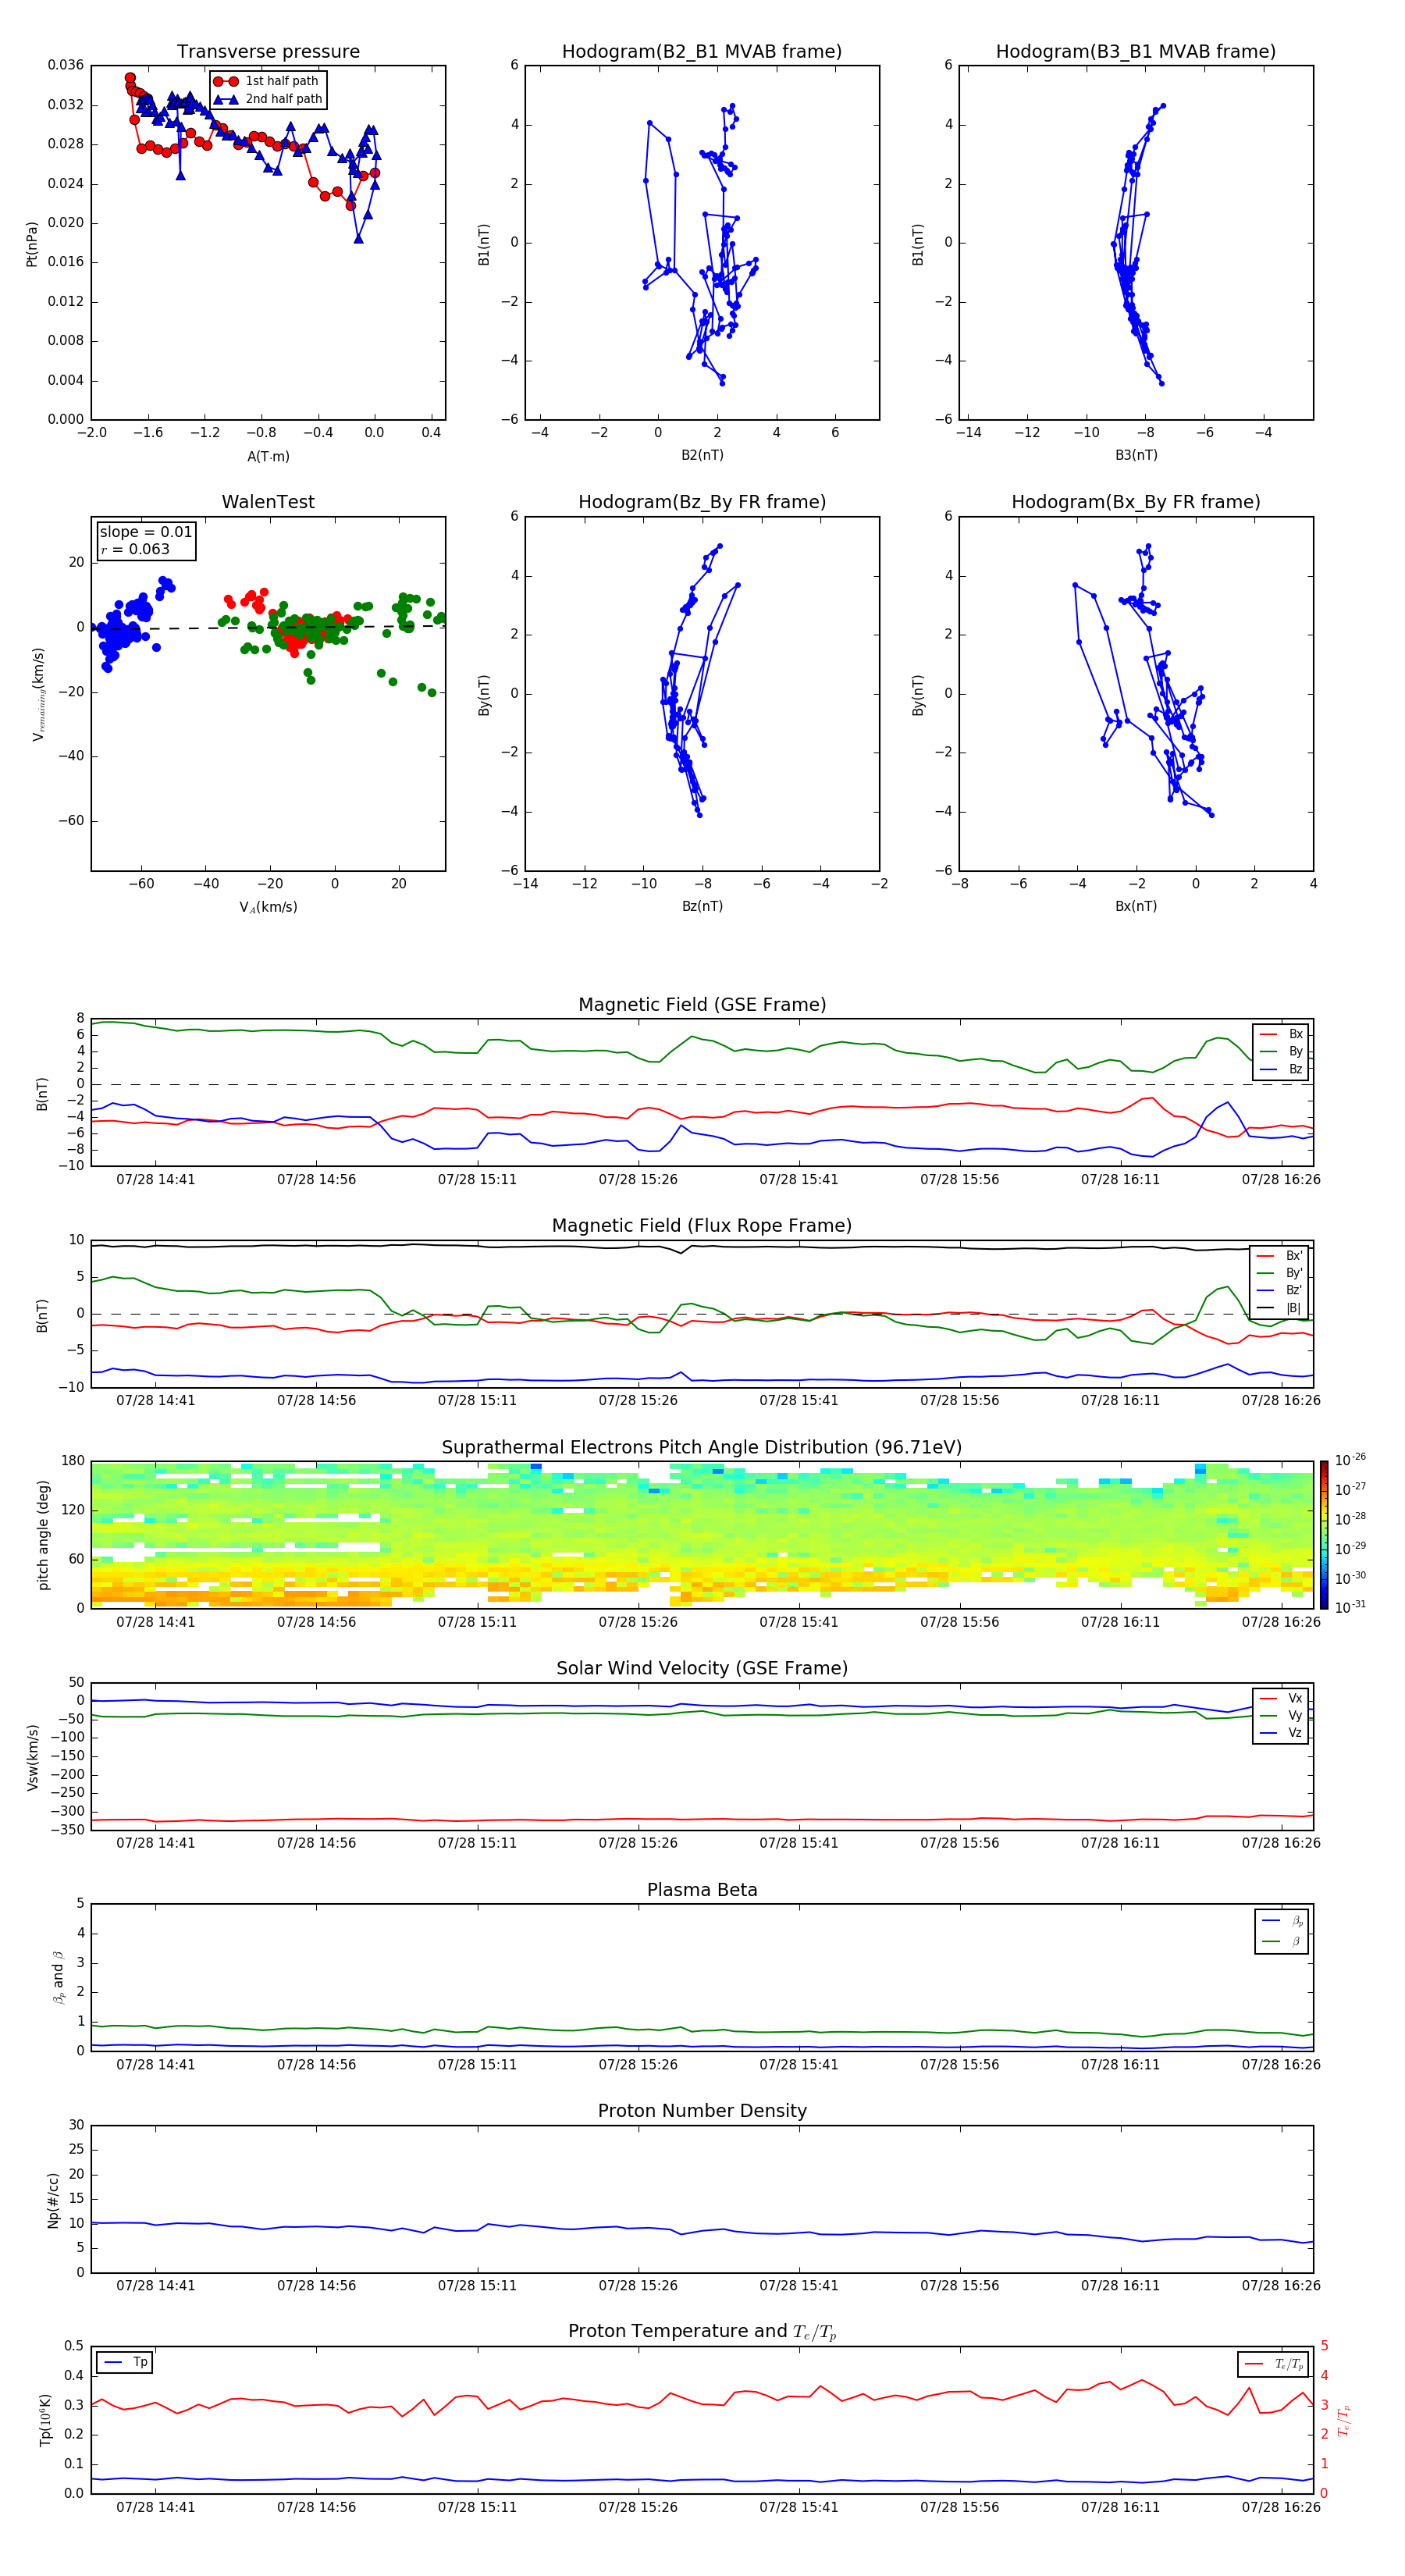Click the "Plasma Beta" plot title
Image resolution: width=1405 pixels, height=2576 pixels.
tap(702, 1891)
